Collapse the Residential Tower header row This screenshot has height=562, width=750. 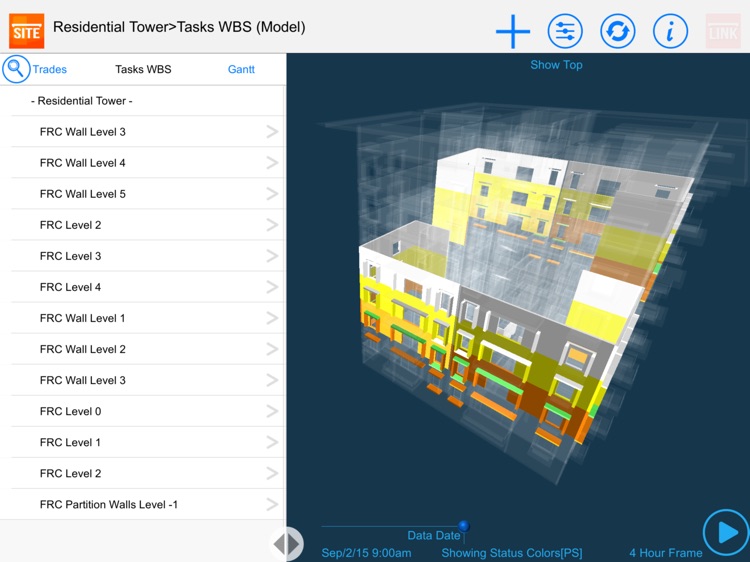point(143,101)
